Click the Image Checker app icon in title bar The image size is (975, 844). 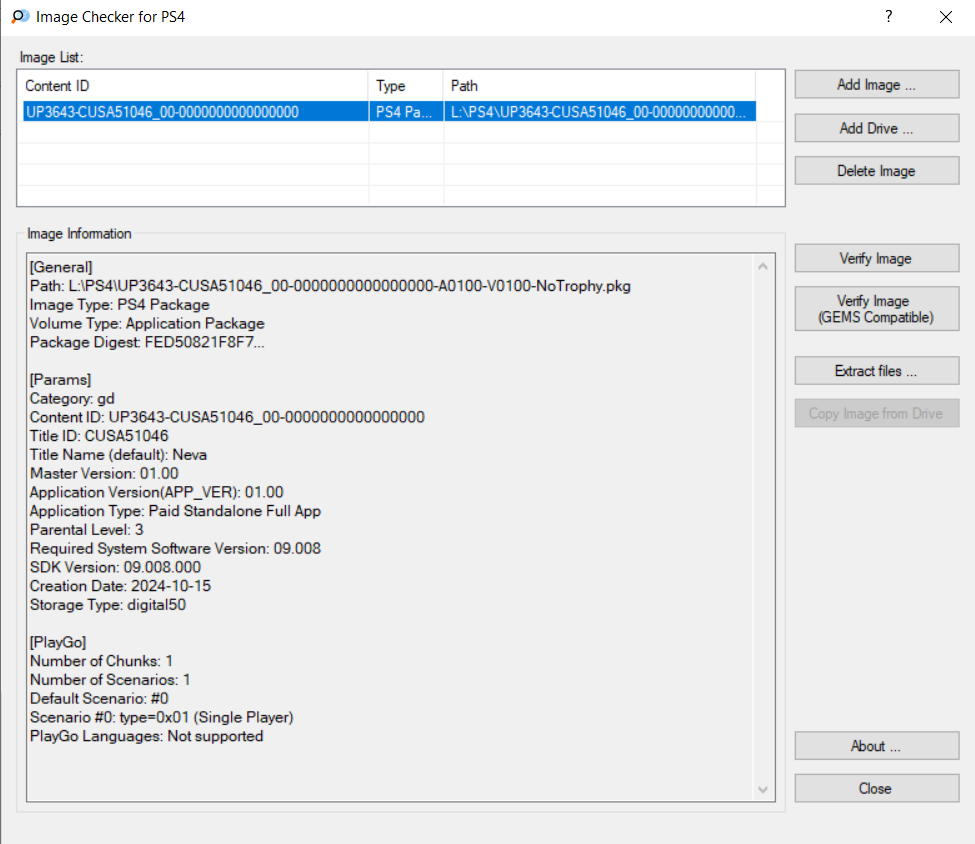tap(20, 16)
